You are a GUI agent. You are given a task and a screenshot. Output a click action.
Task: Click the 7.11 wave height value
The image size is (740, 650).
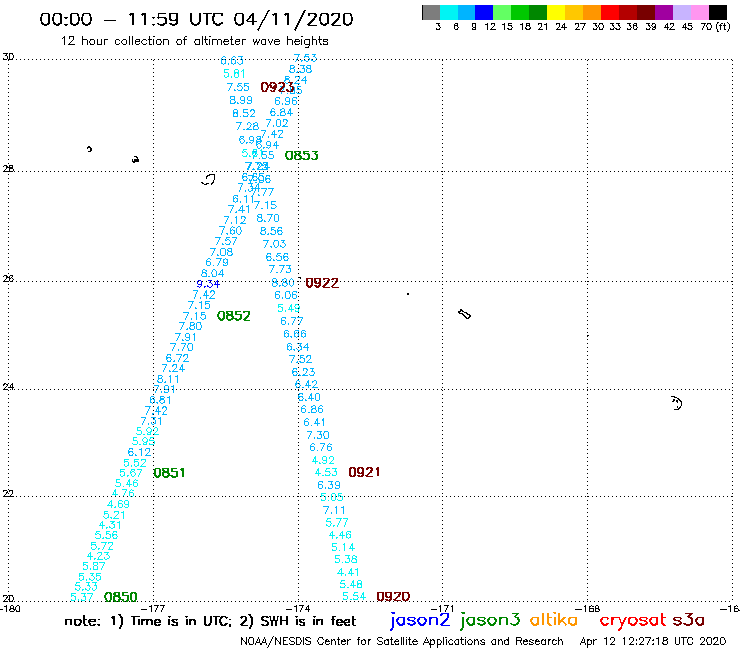334,510
